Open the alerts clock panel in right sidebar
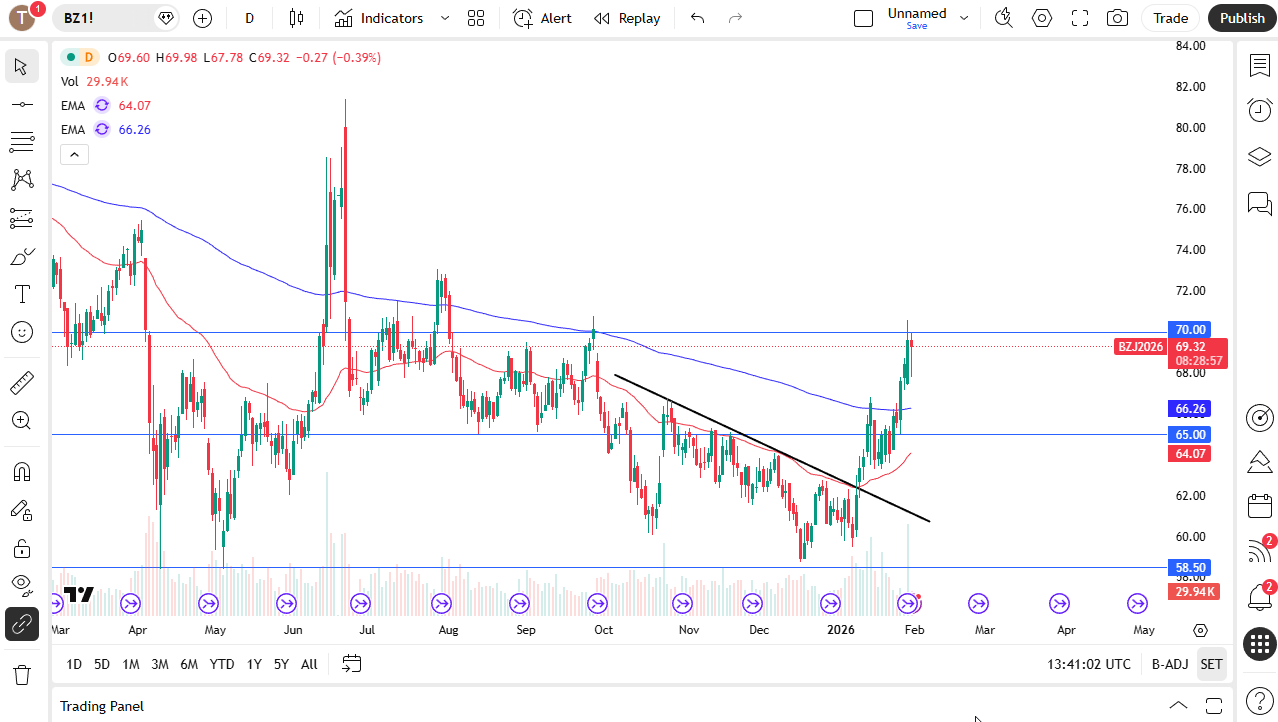 pyautogui.click(x=1259, y=110)
